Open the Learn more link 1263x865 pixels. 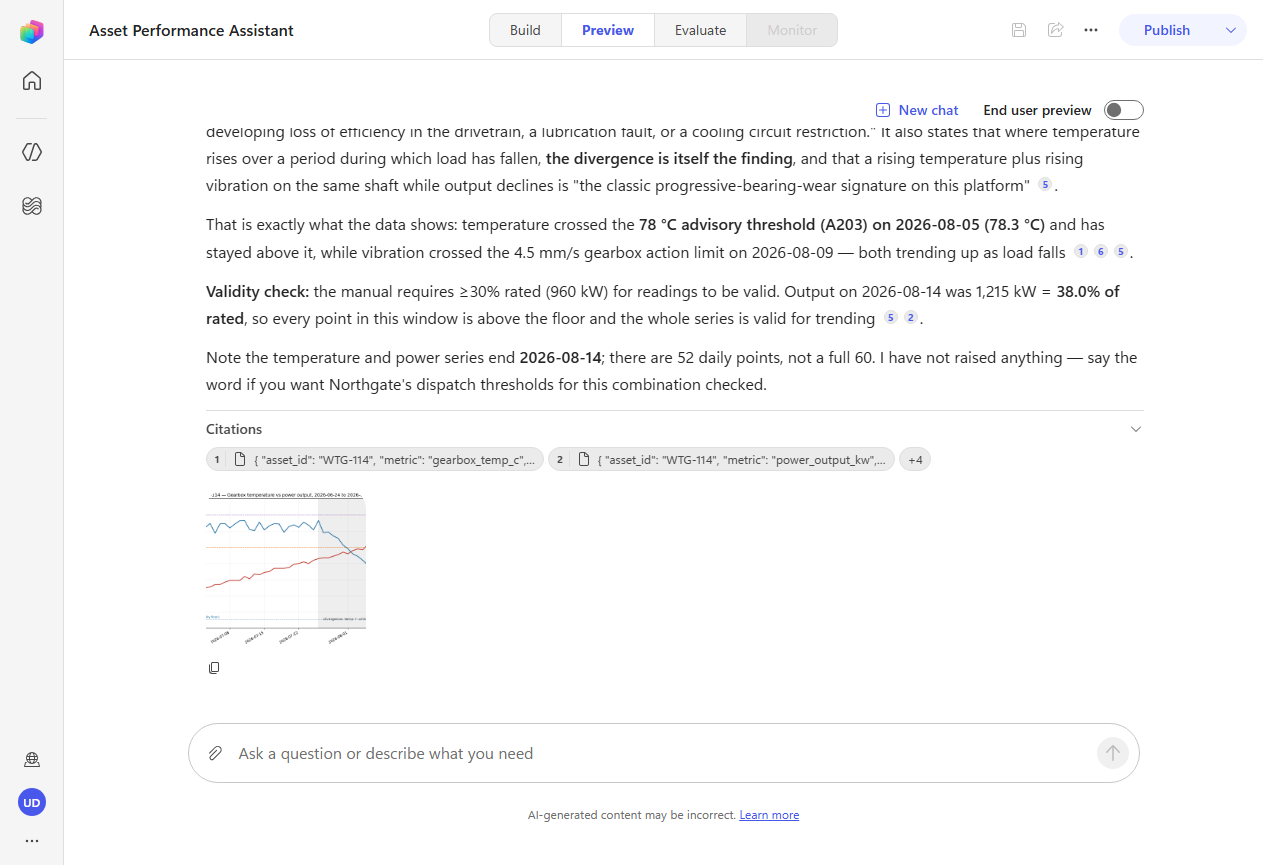click(769, 815)
